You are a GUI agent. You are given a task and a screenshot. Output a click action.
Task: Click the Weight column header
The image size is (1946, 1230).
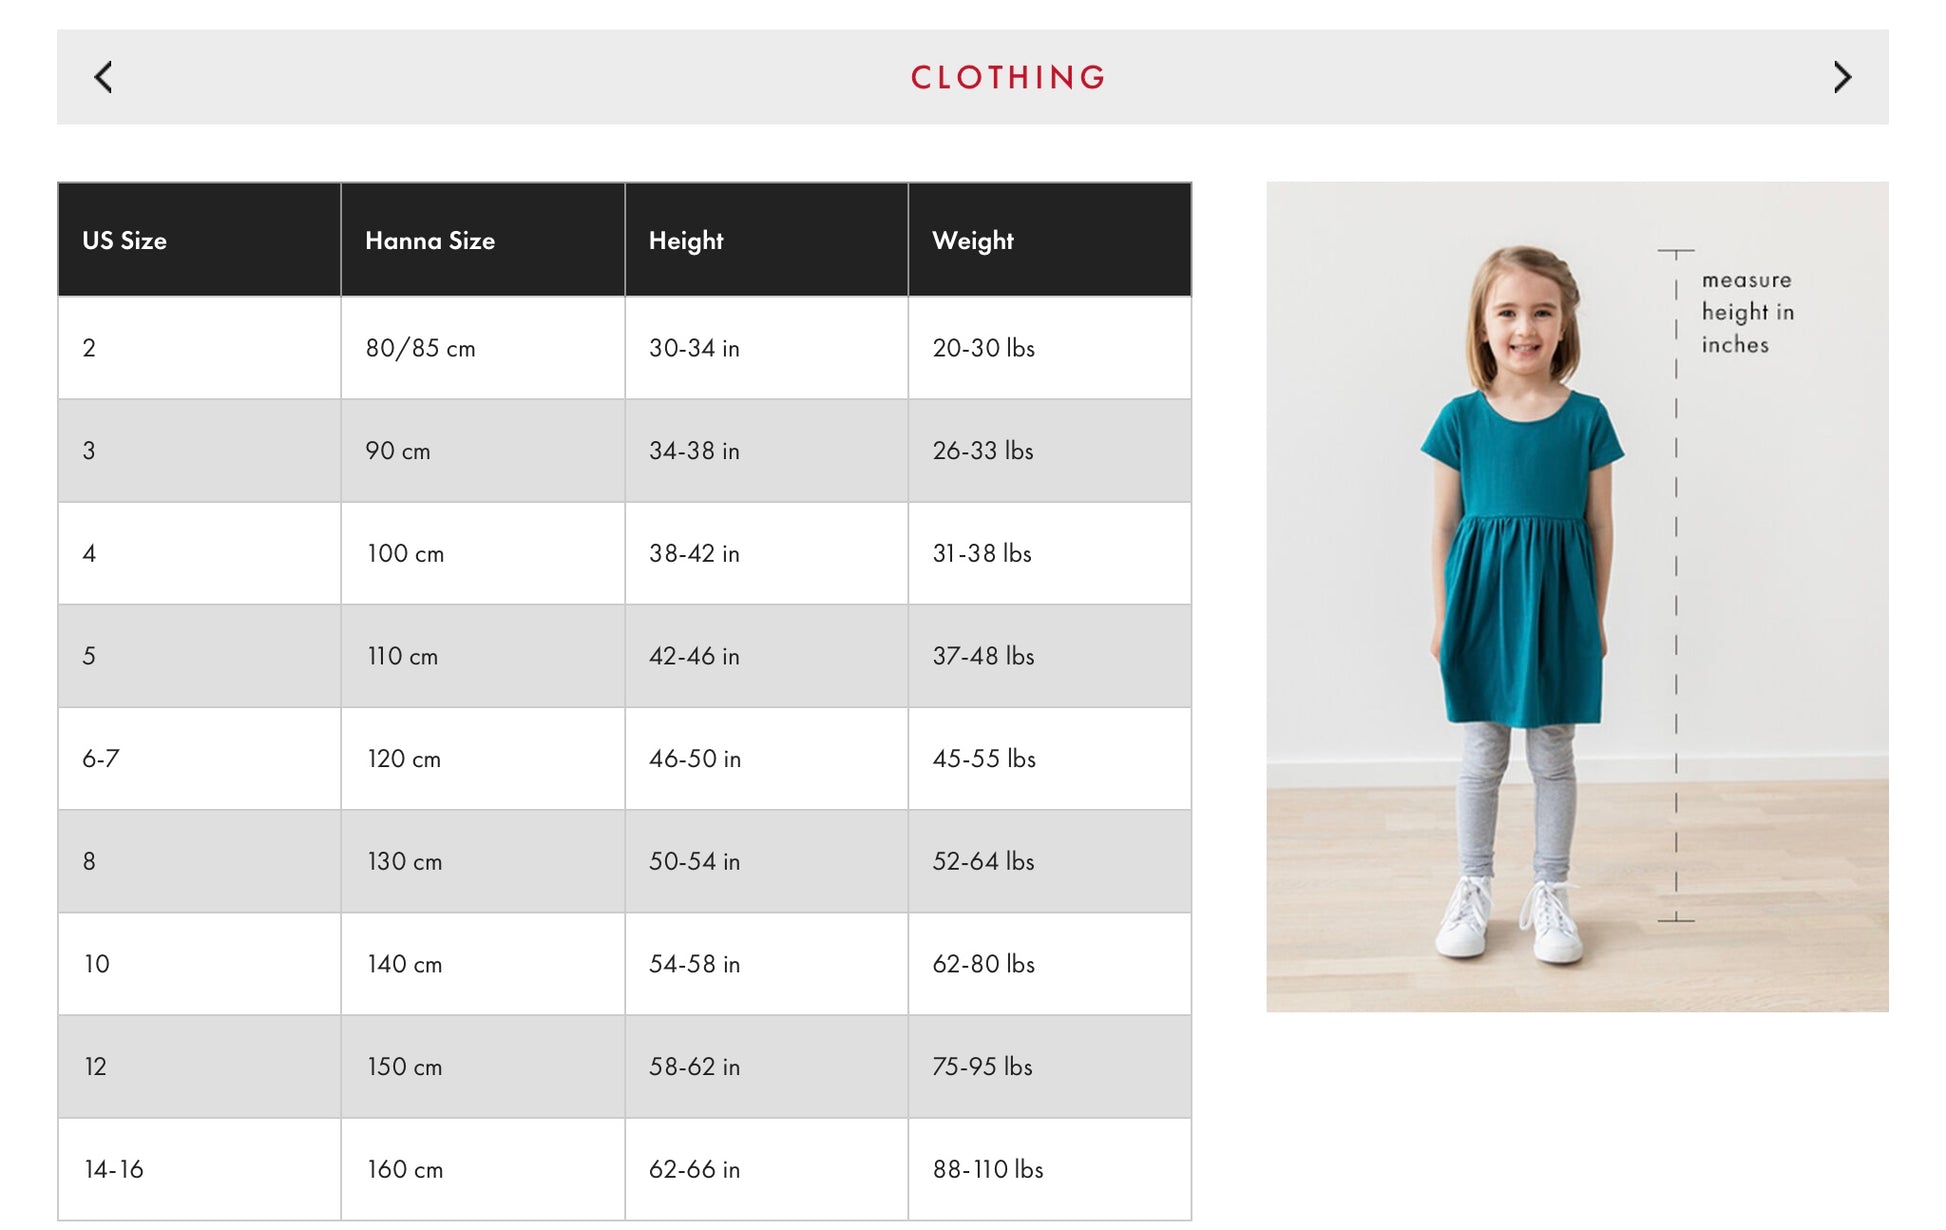click(973, 241)
